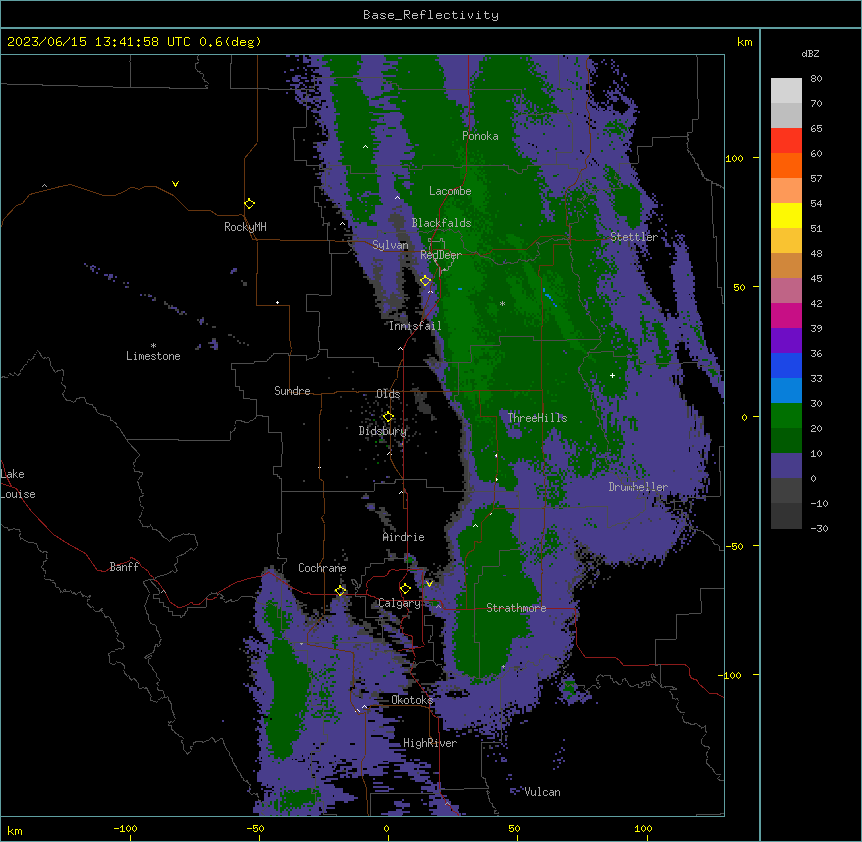Viewport: 862px width, 842px height.
Task: Click the yellow station marker near RockyMH
Action: [250, 204]
